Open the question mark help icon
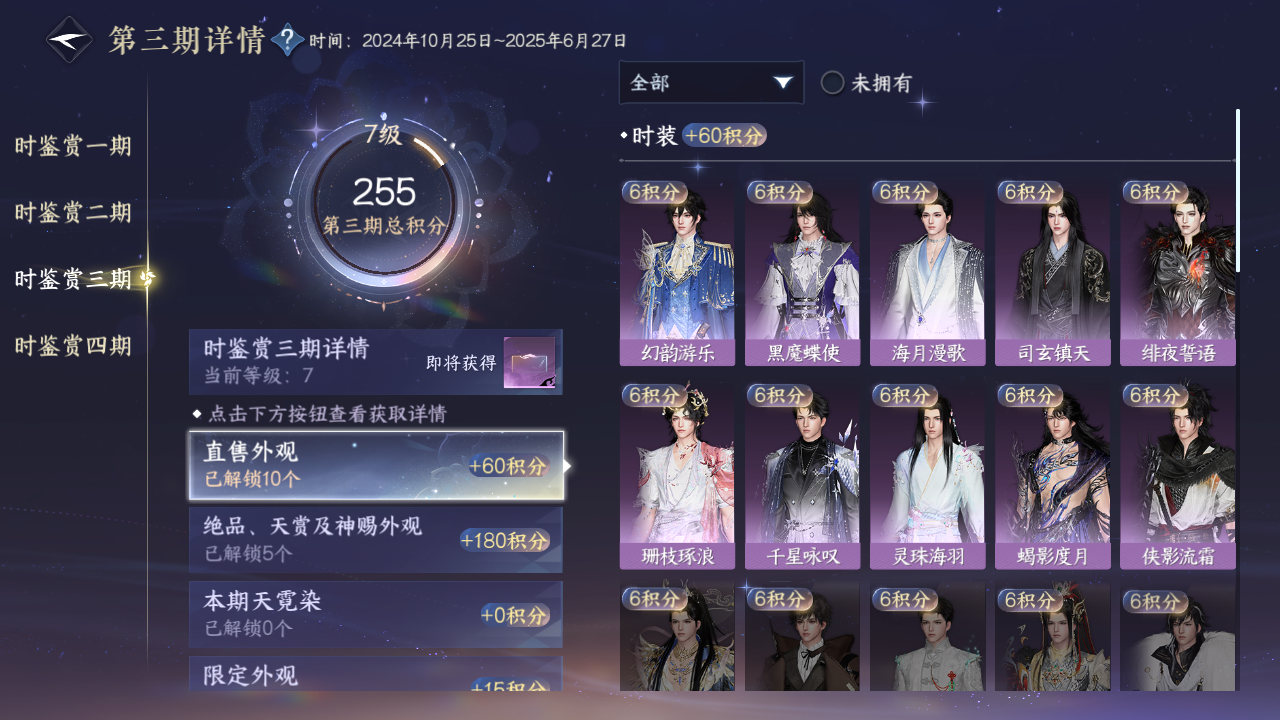 click(288, 40)
